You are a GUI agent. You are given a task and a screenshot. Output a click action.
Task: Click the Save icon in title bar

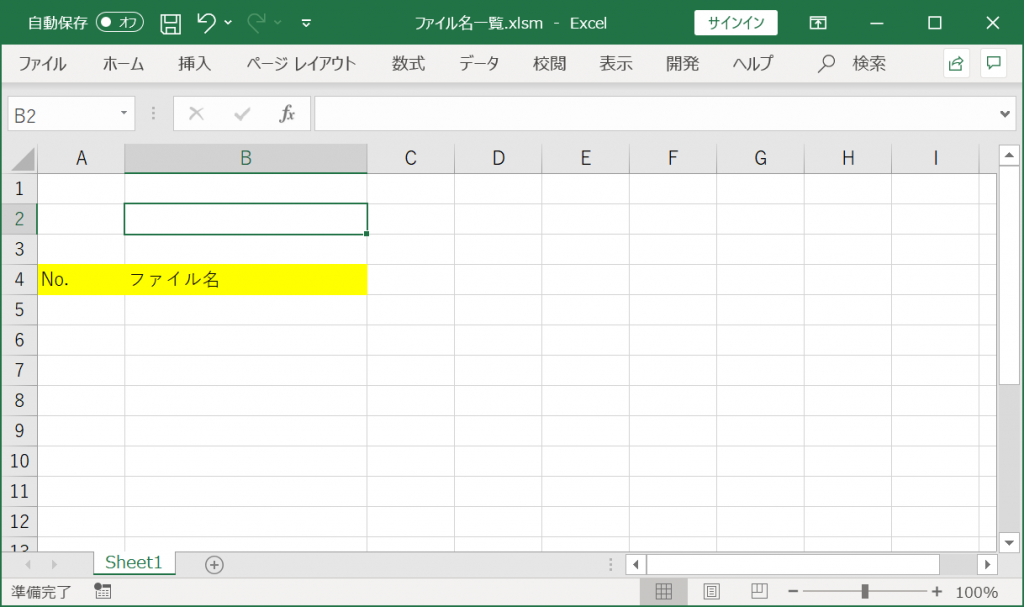pos(170,24)
